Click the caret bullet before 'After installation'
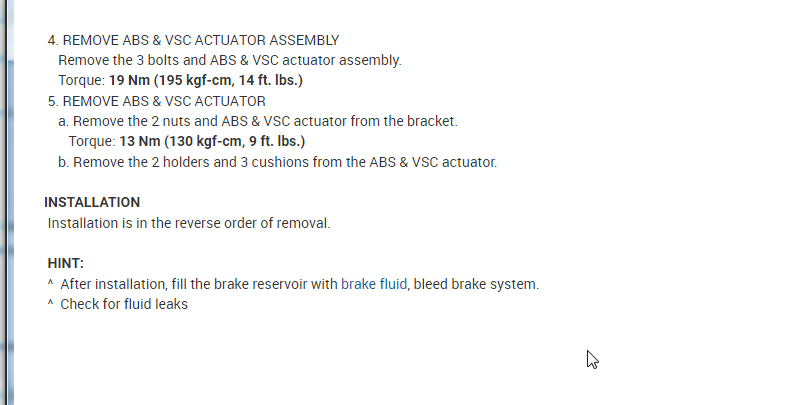 click(51, 284)
